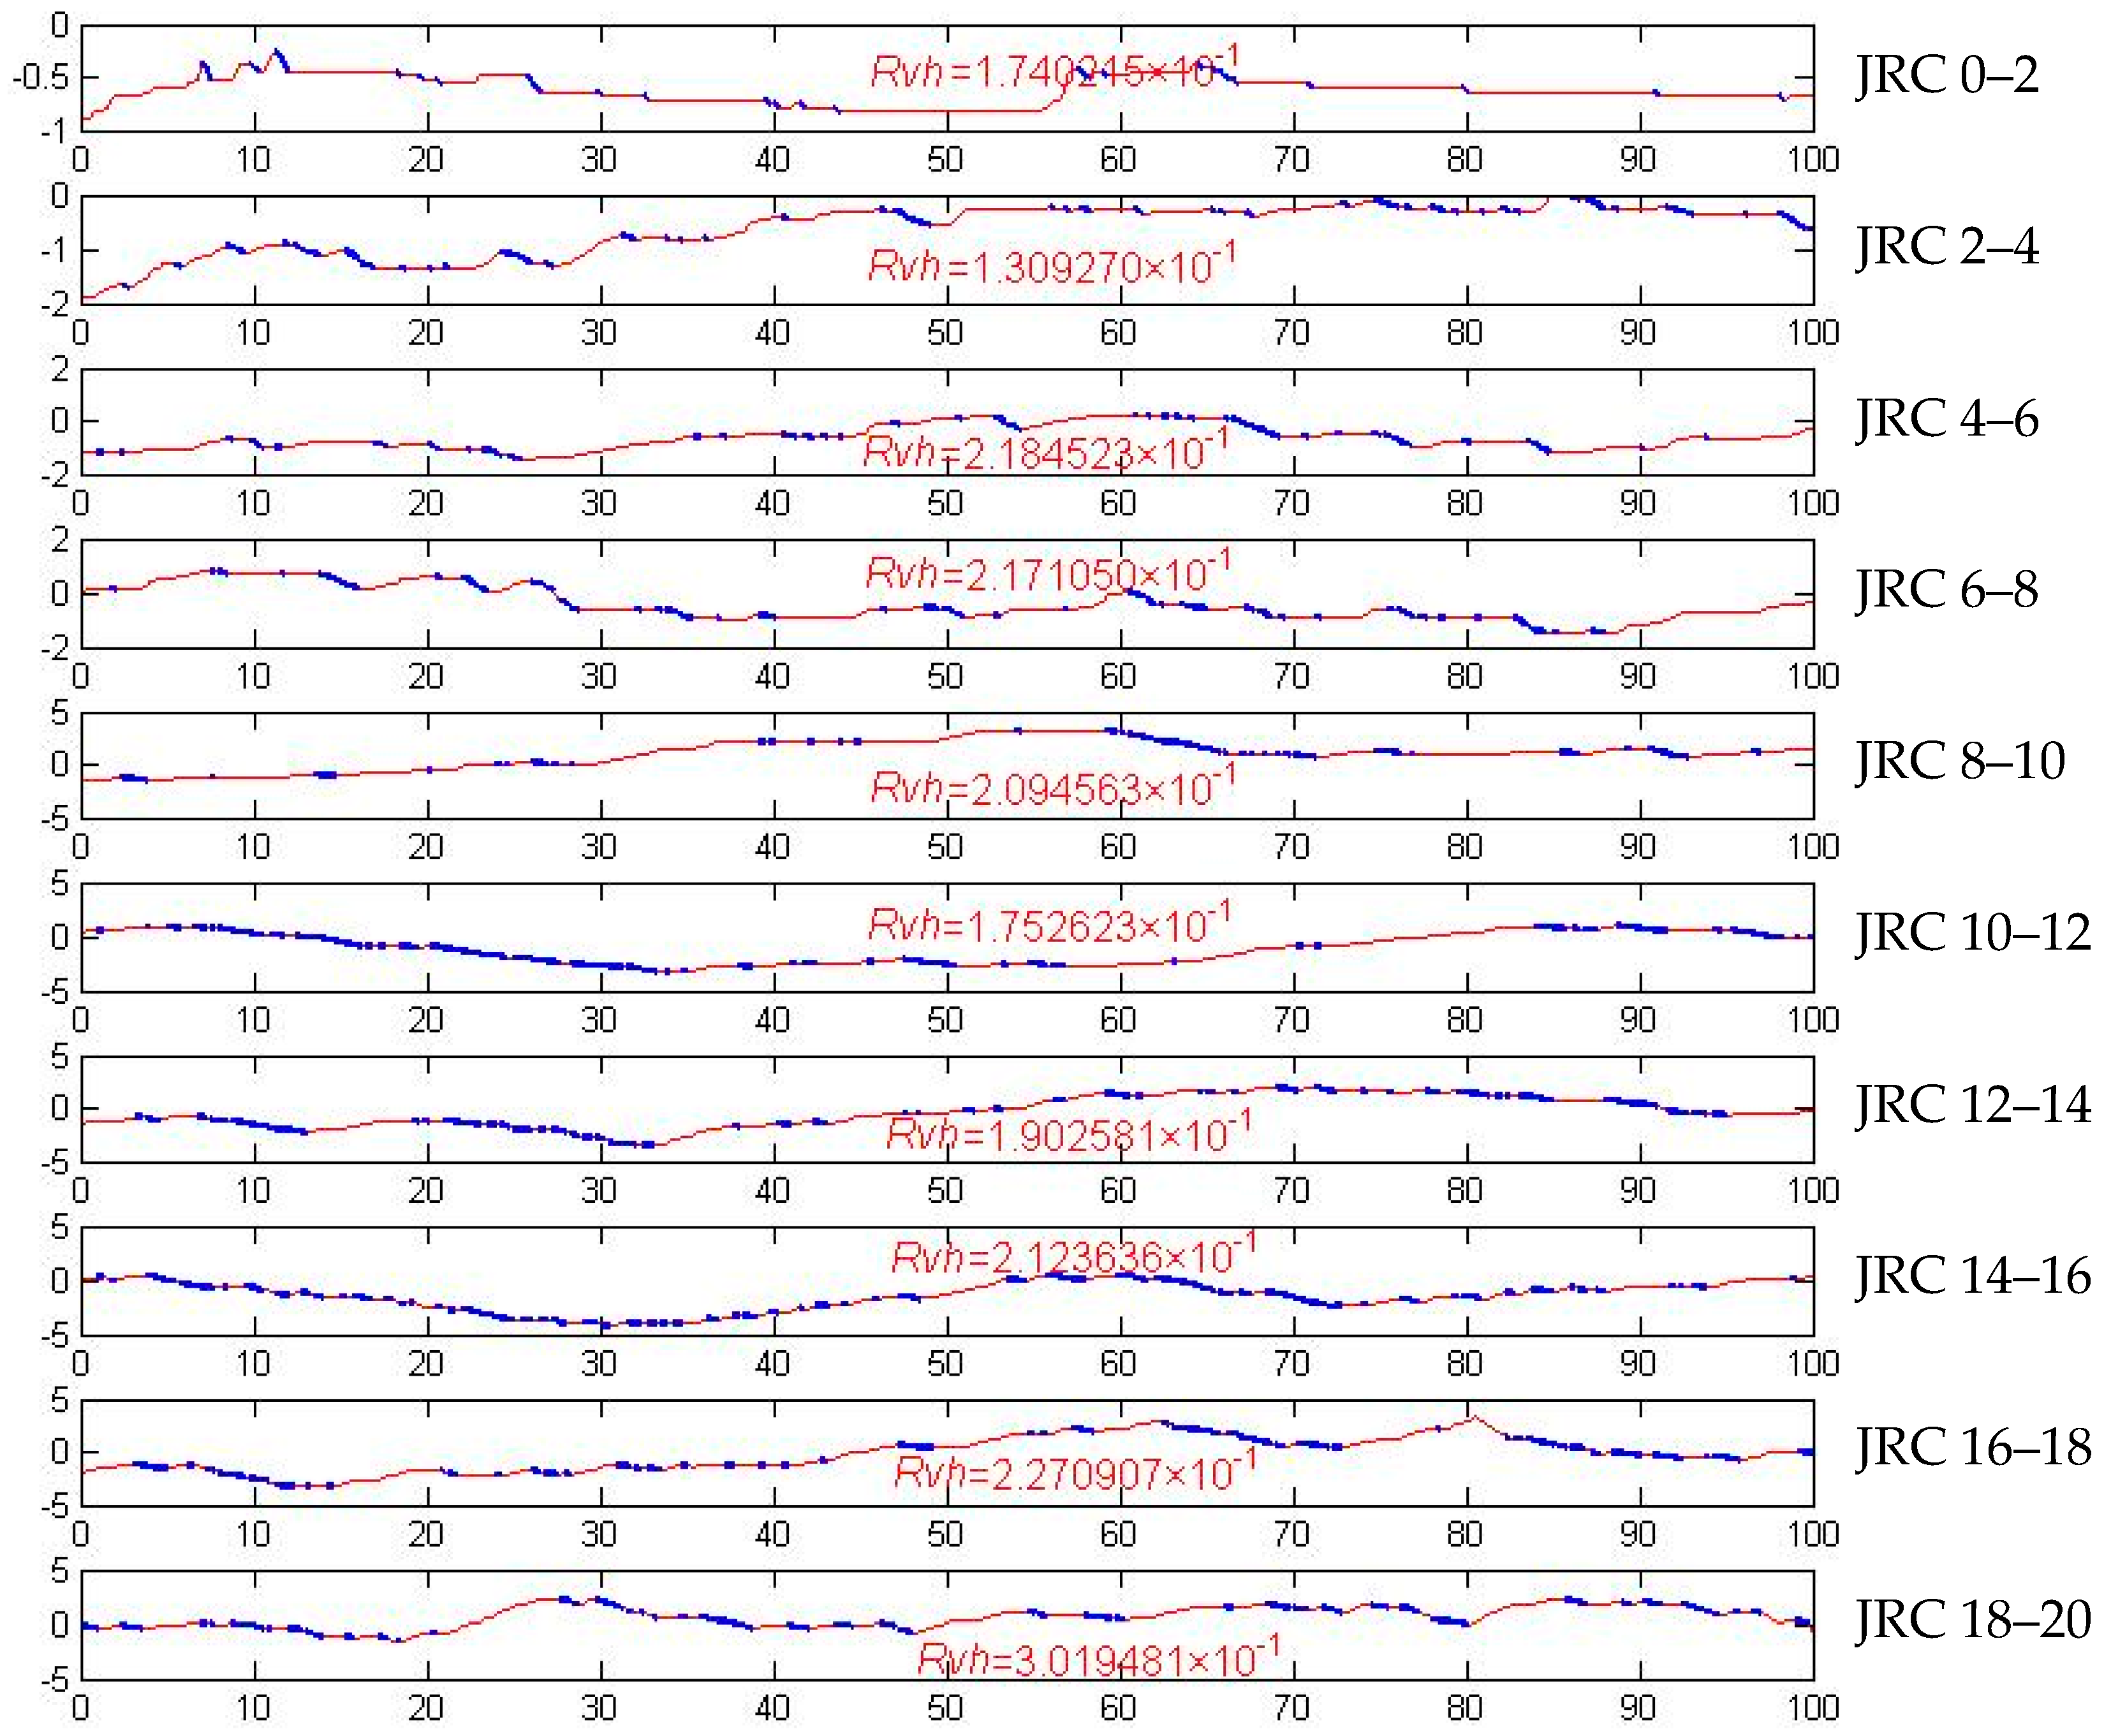Click the JRC 12–14 profile label
This screenshot has height=1736, width=2104.
[1972, 1105]
